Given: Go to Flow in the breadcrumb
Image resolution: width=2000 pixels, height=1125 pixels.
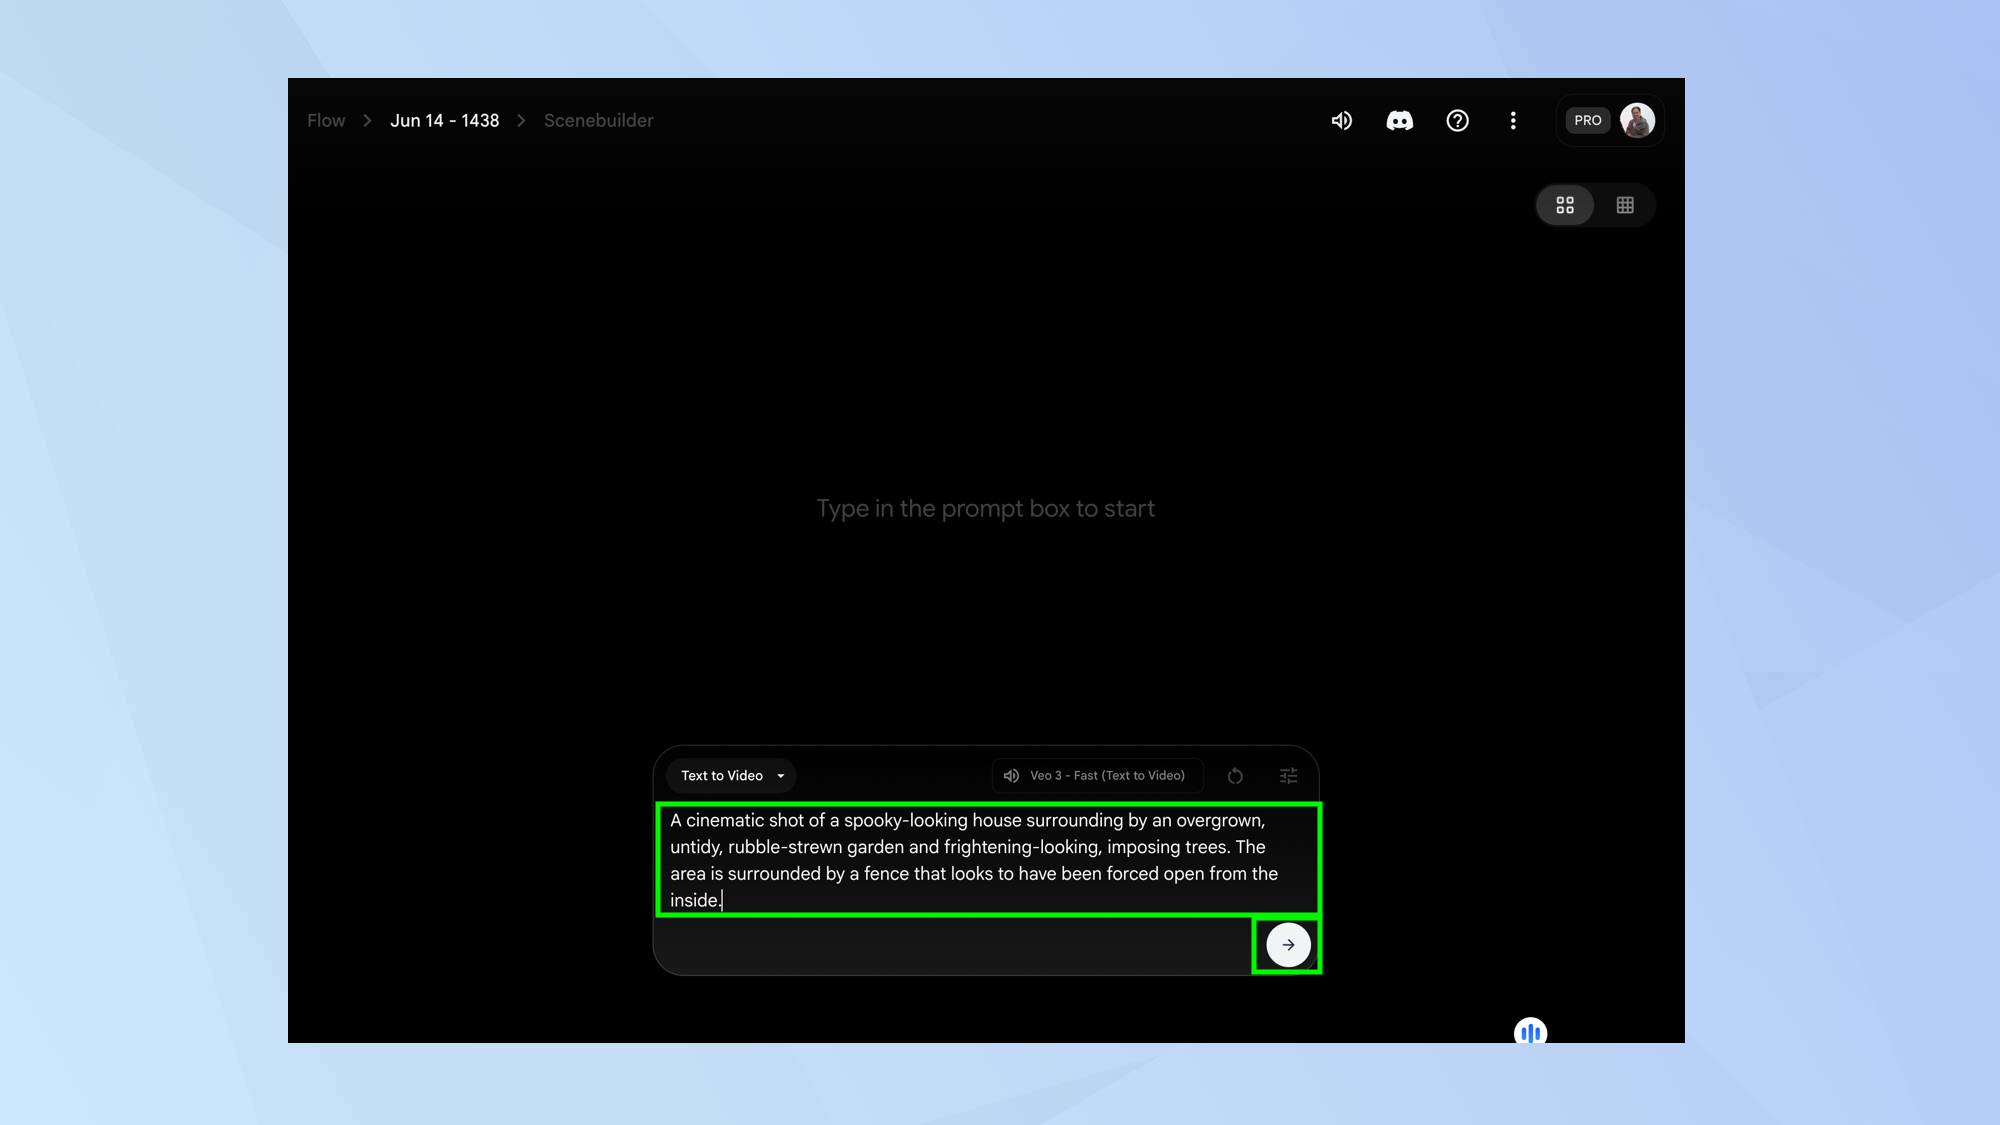Looking at the screenshot, I should tap(326, 121).
